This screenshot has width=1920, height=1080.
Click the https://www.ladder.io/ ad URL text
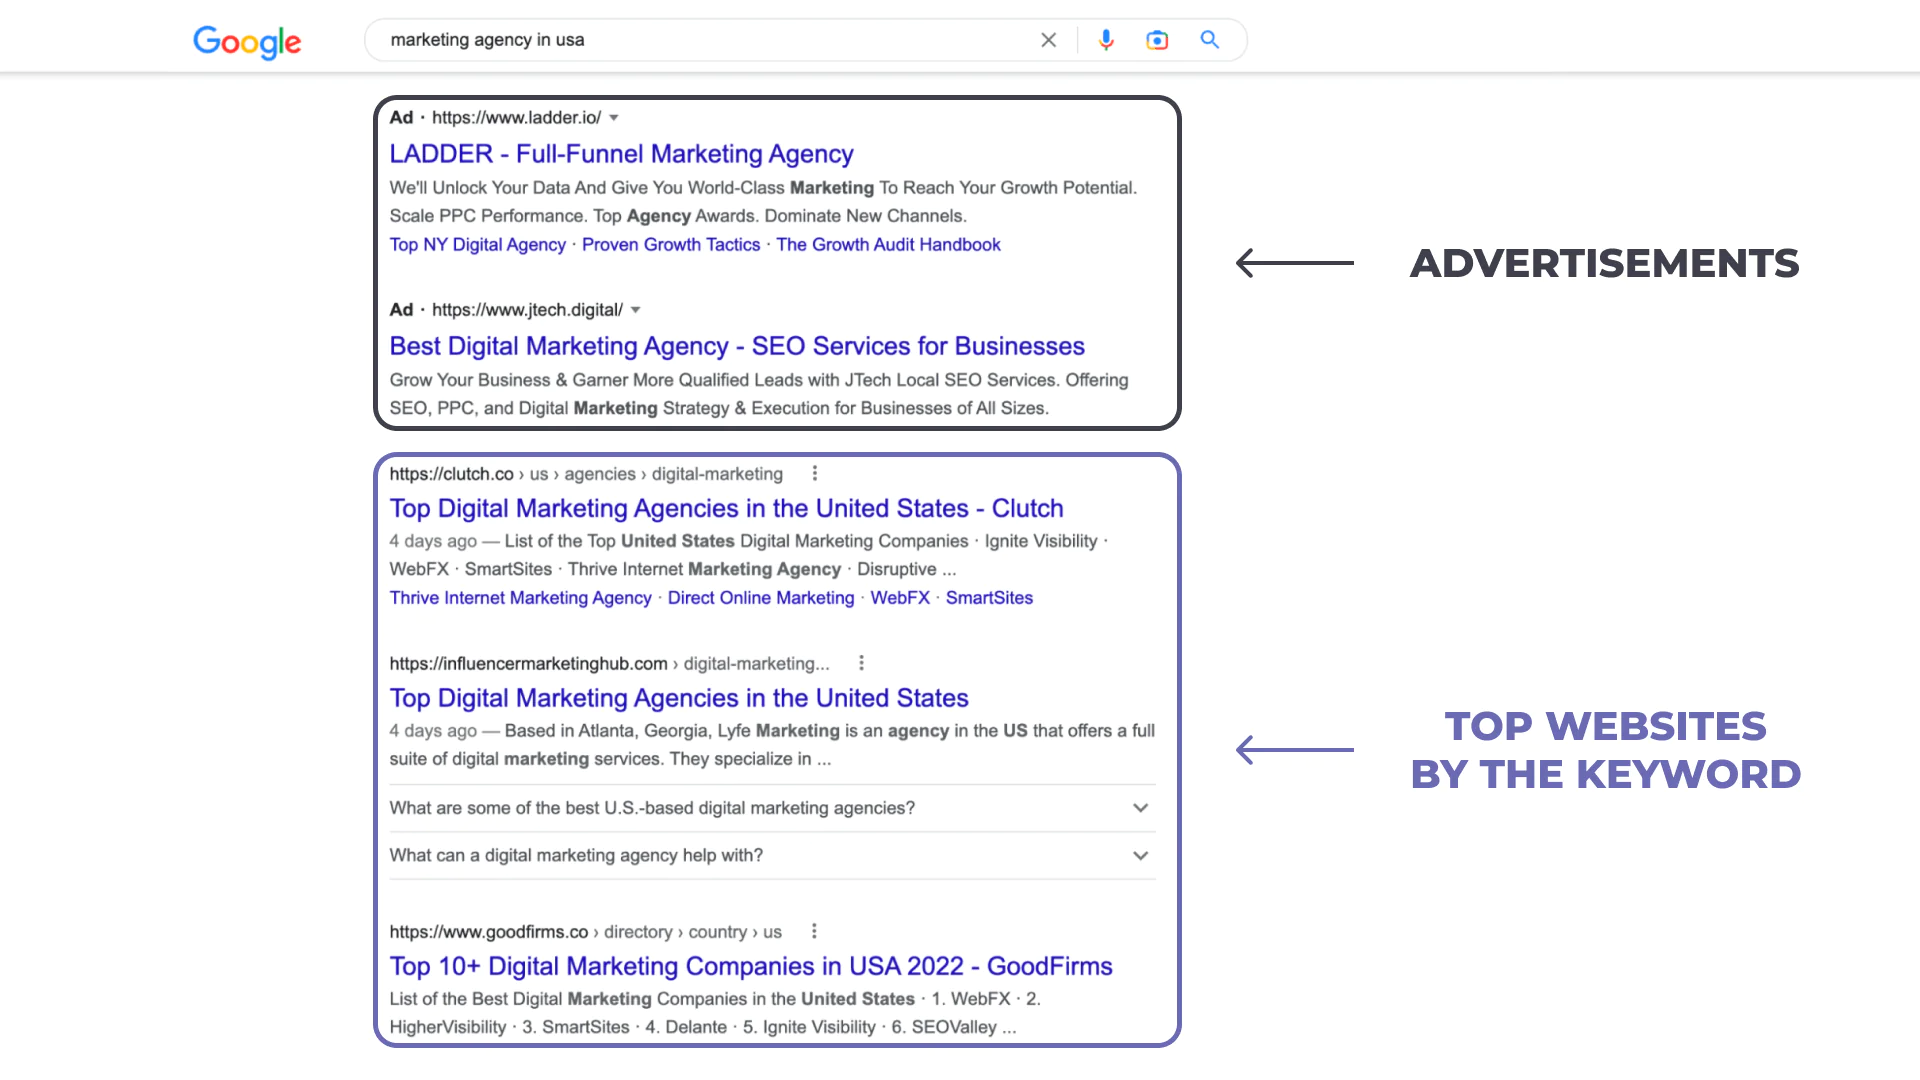pos(516,118)
